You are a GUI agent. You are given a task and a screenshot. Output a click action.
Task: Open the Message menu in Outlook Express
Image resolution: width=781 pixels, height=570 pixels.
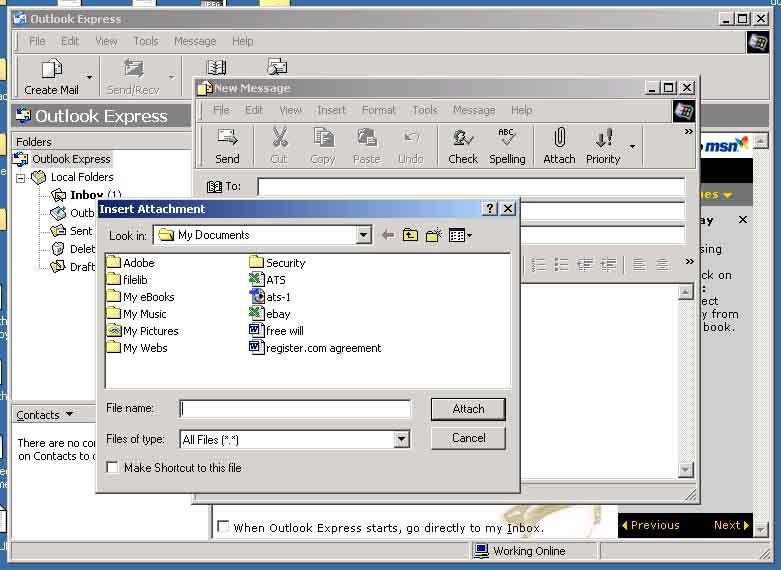pyautogui.click(x=195, y=41)
